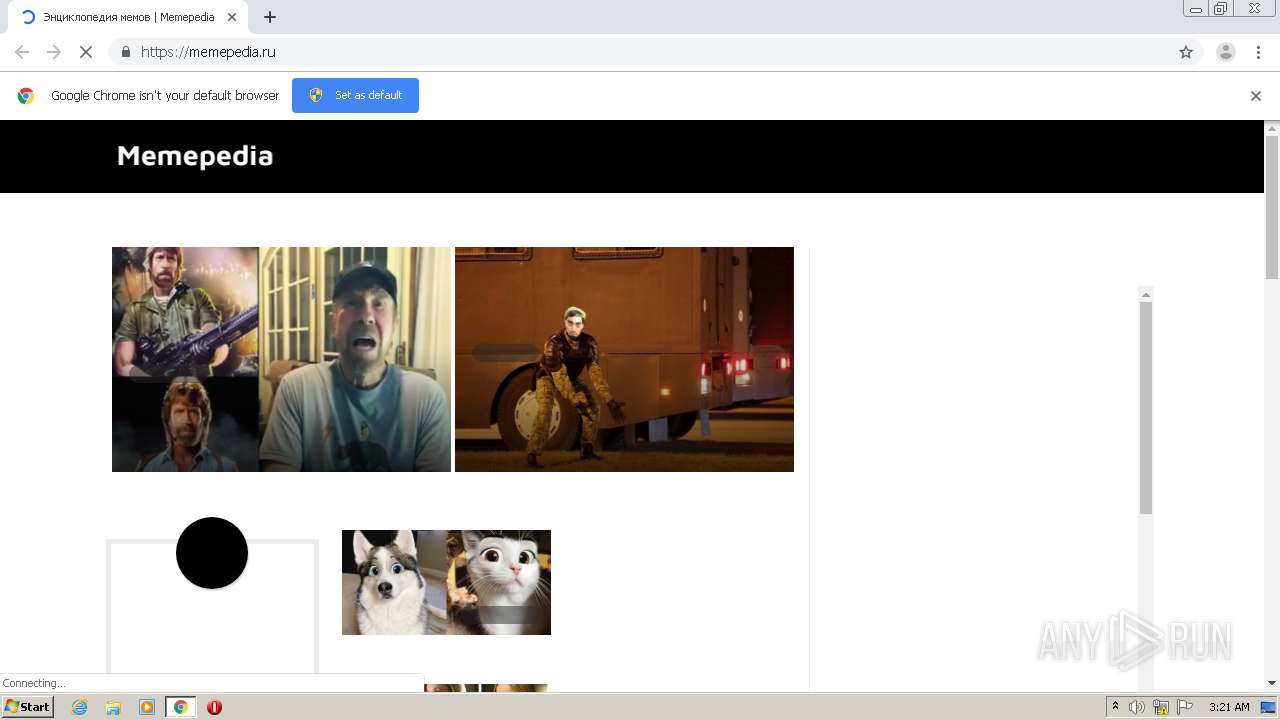
Task: Go forward to next page
Action: point(54,52)
